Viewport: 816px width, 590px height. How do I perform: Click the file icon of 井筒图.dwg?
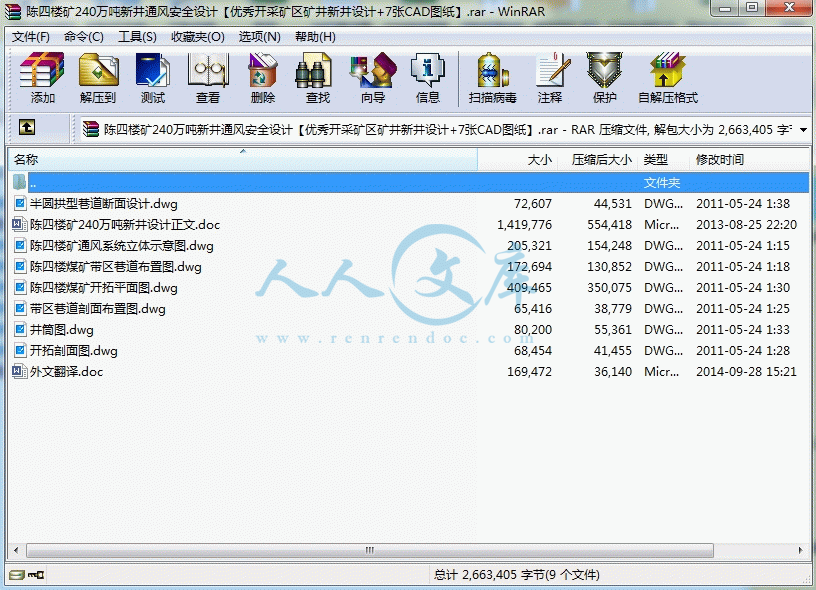point(20,329)
